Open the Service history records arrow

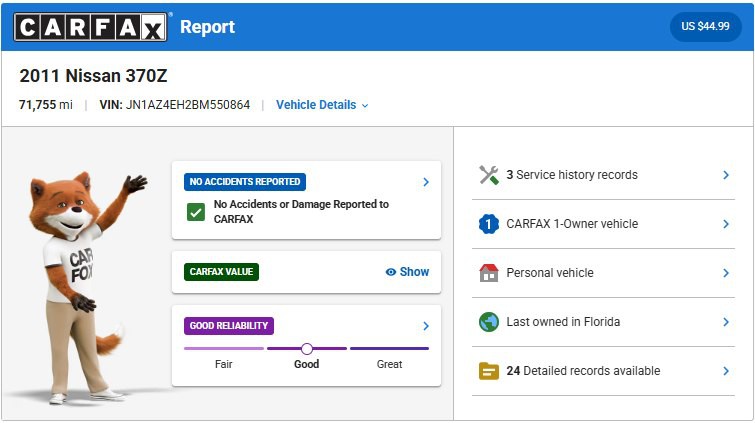click(726, 175)
